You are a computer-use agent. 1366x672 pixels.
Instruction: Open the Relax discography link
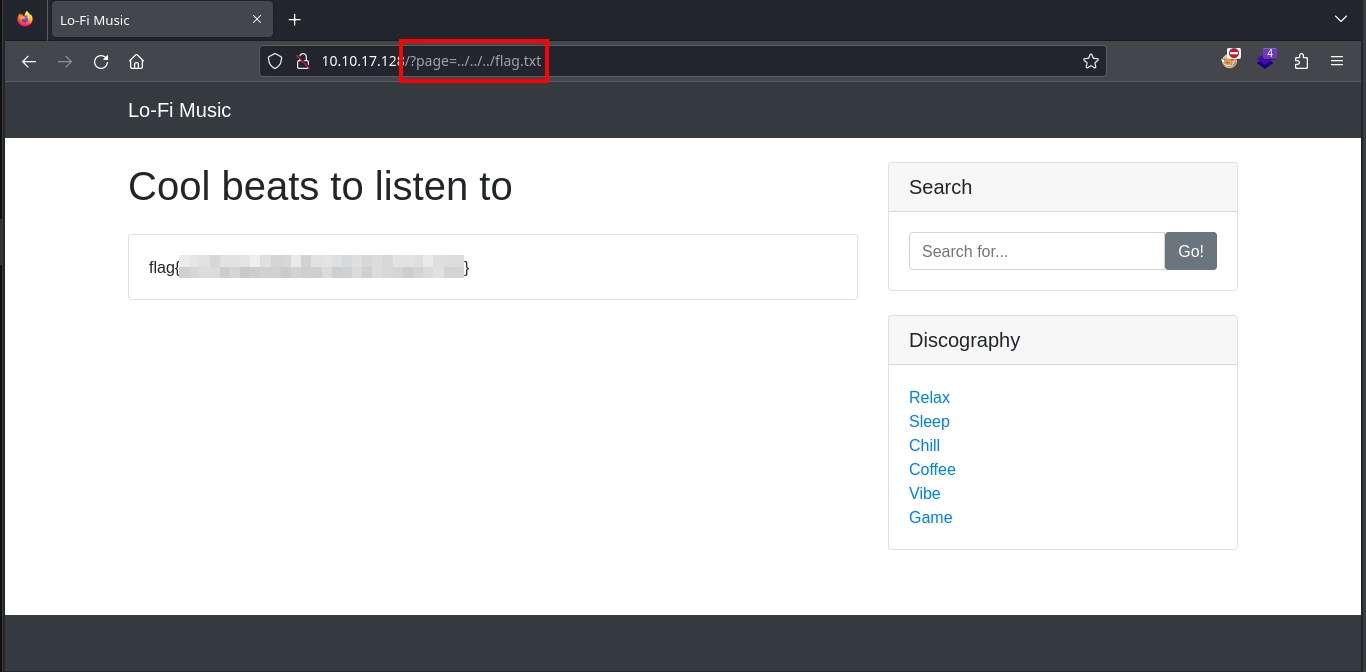929,397
